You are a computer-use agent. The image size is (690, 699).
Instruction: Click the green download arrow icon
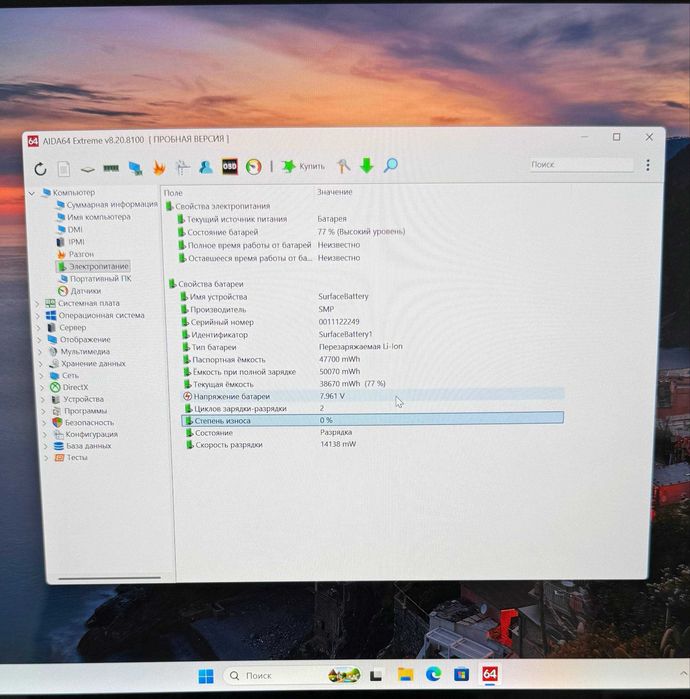[x=366, y=165]
